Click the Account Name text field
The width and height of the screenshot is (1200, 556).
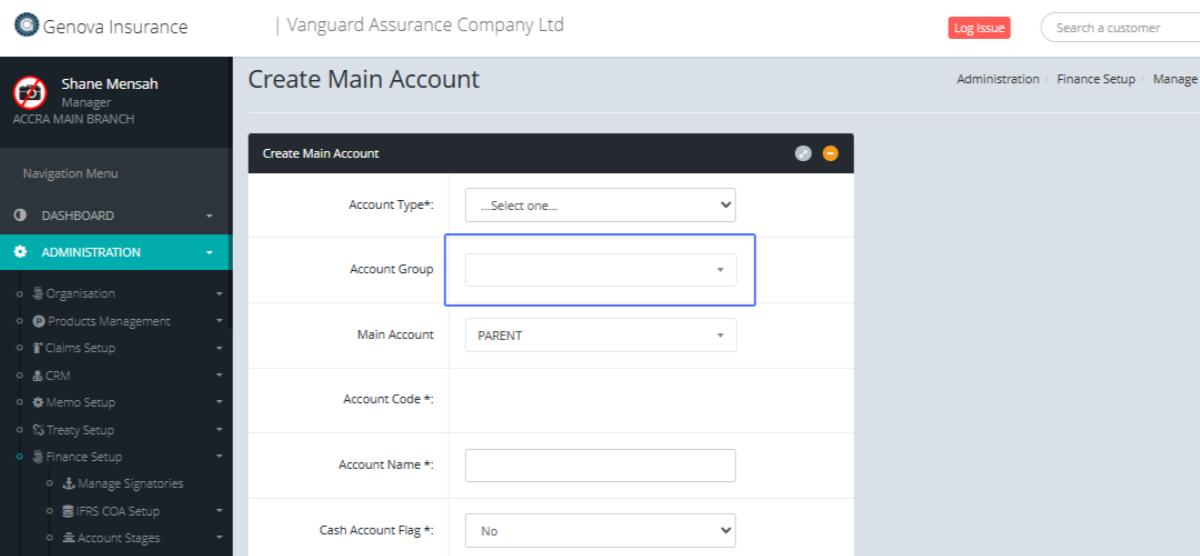600,465
